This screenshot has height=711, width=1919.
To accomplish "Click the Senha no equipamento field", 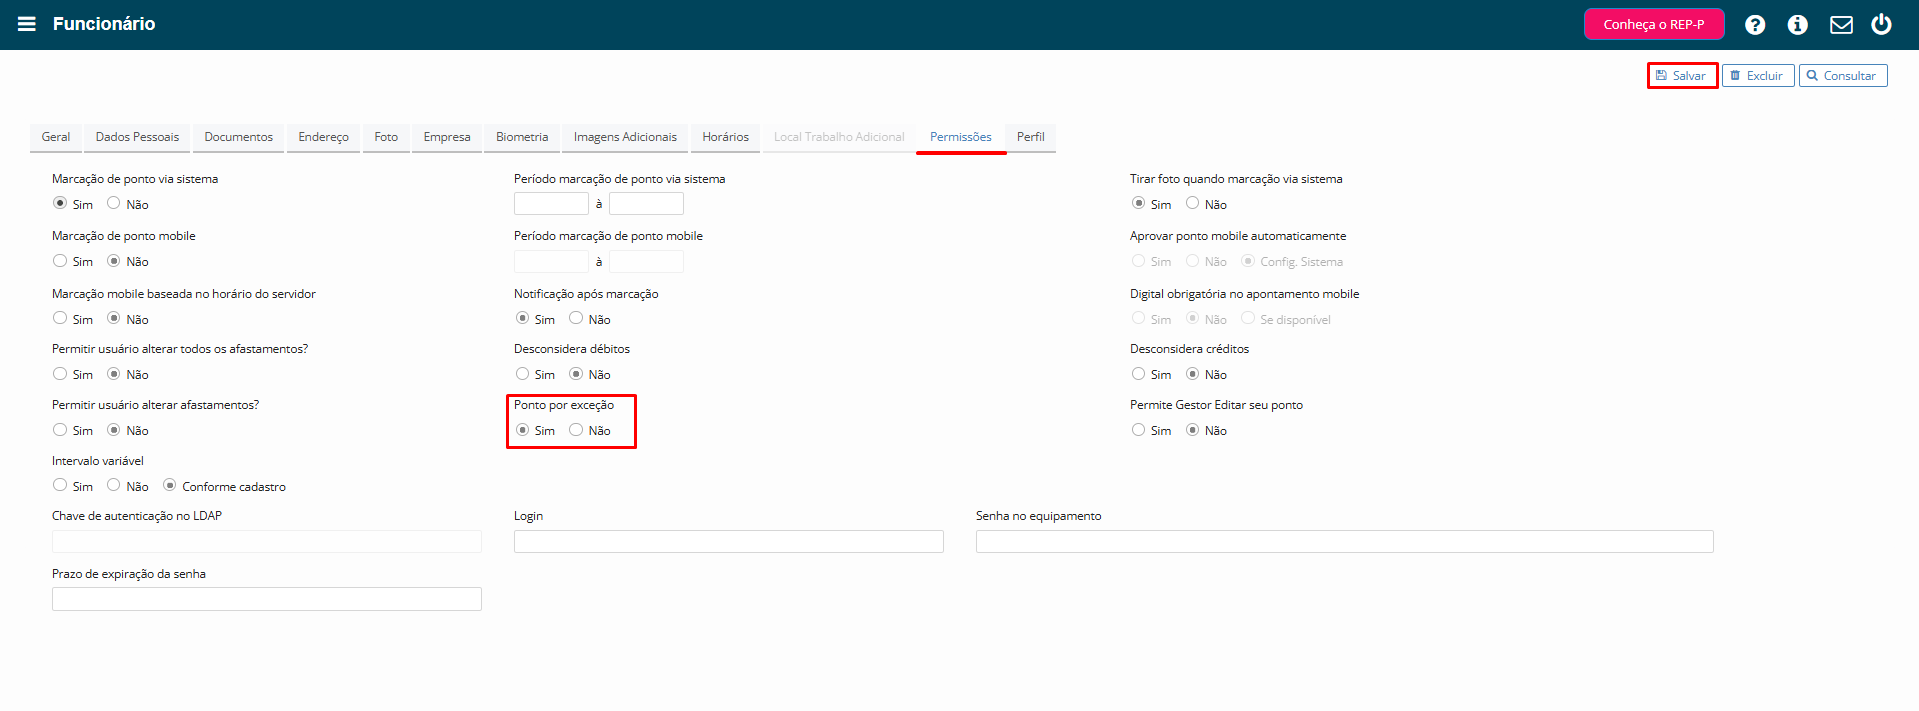I will coord(1344,542).
